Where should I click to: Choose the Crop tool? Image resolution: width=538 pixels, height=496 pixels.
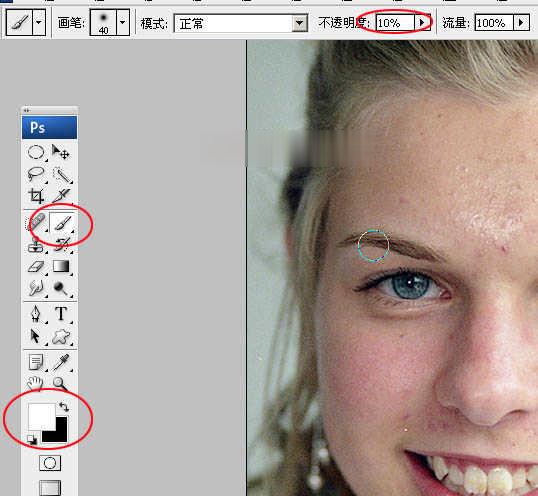(36, 196)
